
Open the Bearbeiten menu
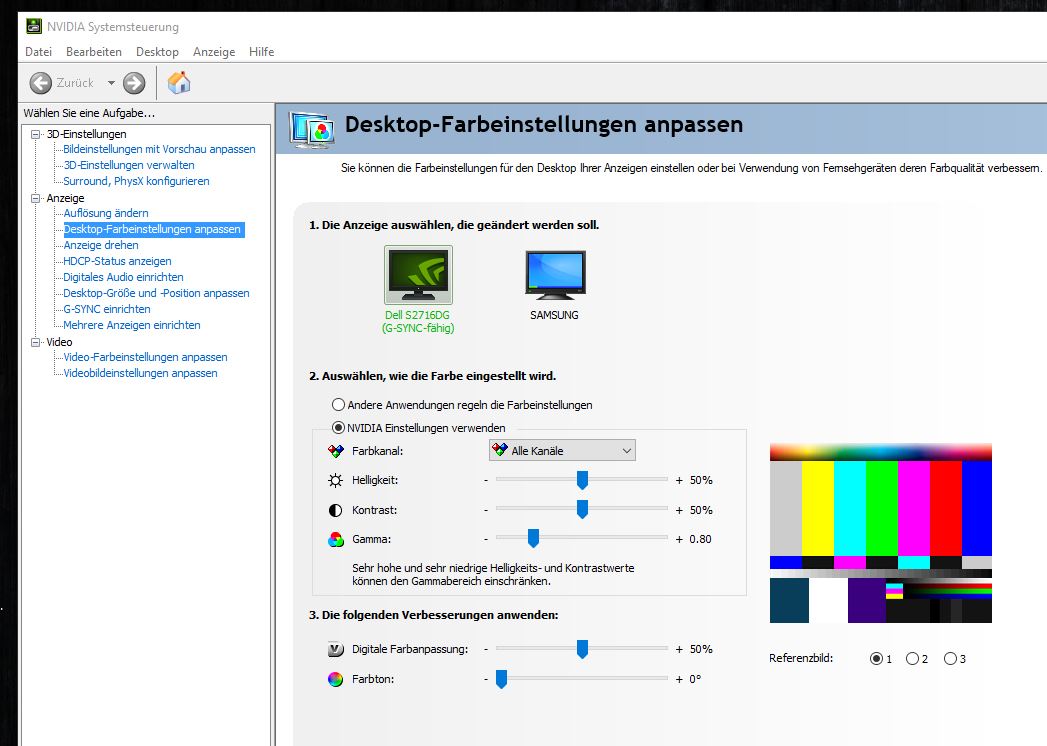pyautogui.click(x=93, y=51)
